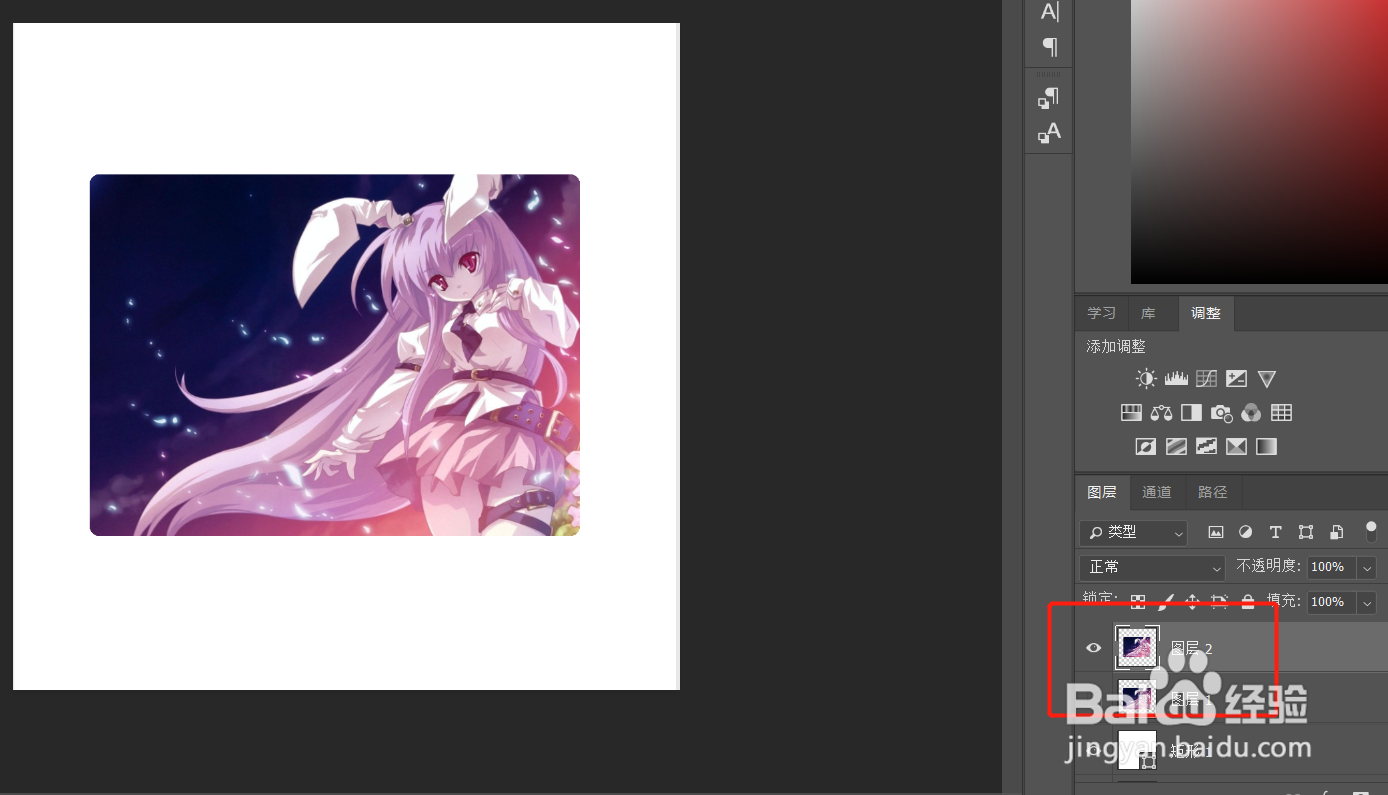Click the 添加调整 heading text
Image resolution: width=1388 pixels, height=795 pixels.
[x=1116, y=346]
